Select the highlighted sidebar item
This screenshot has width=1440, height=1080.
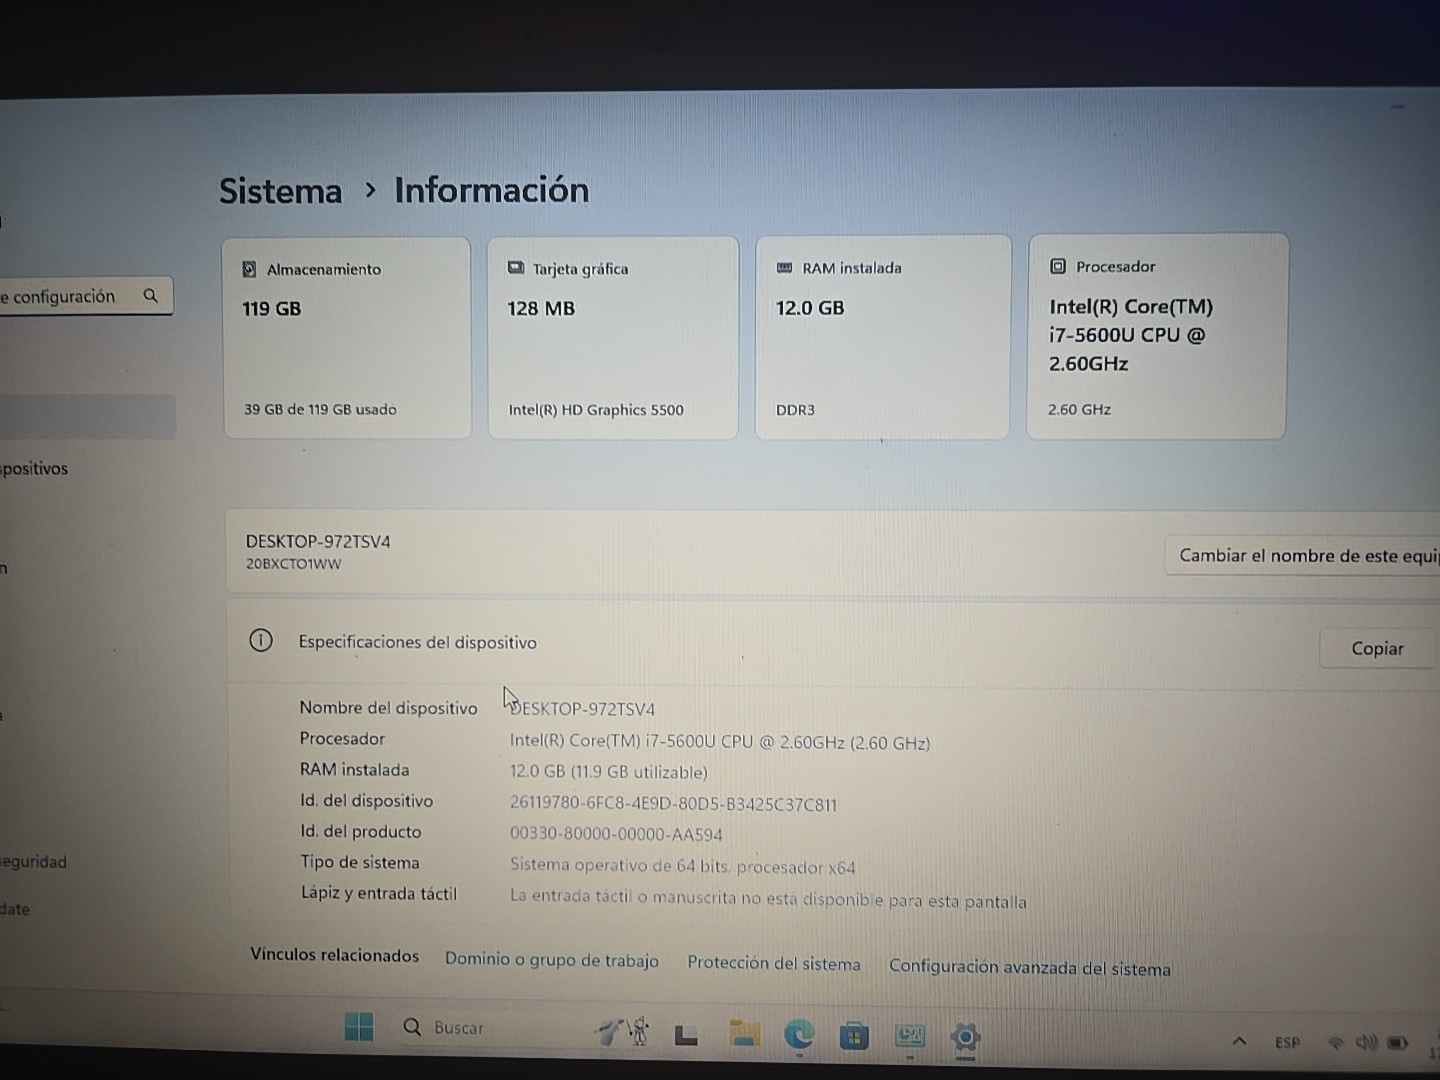coord(88,416)
